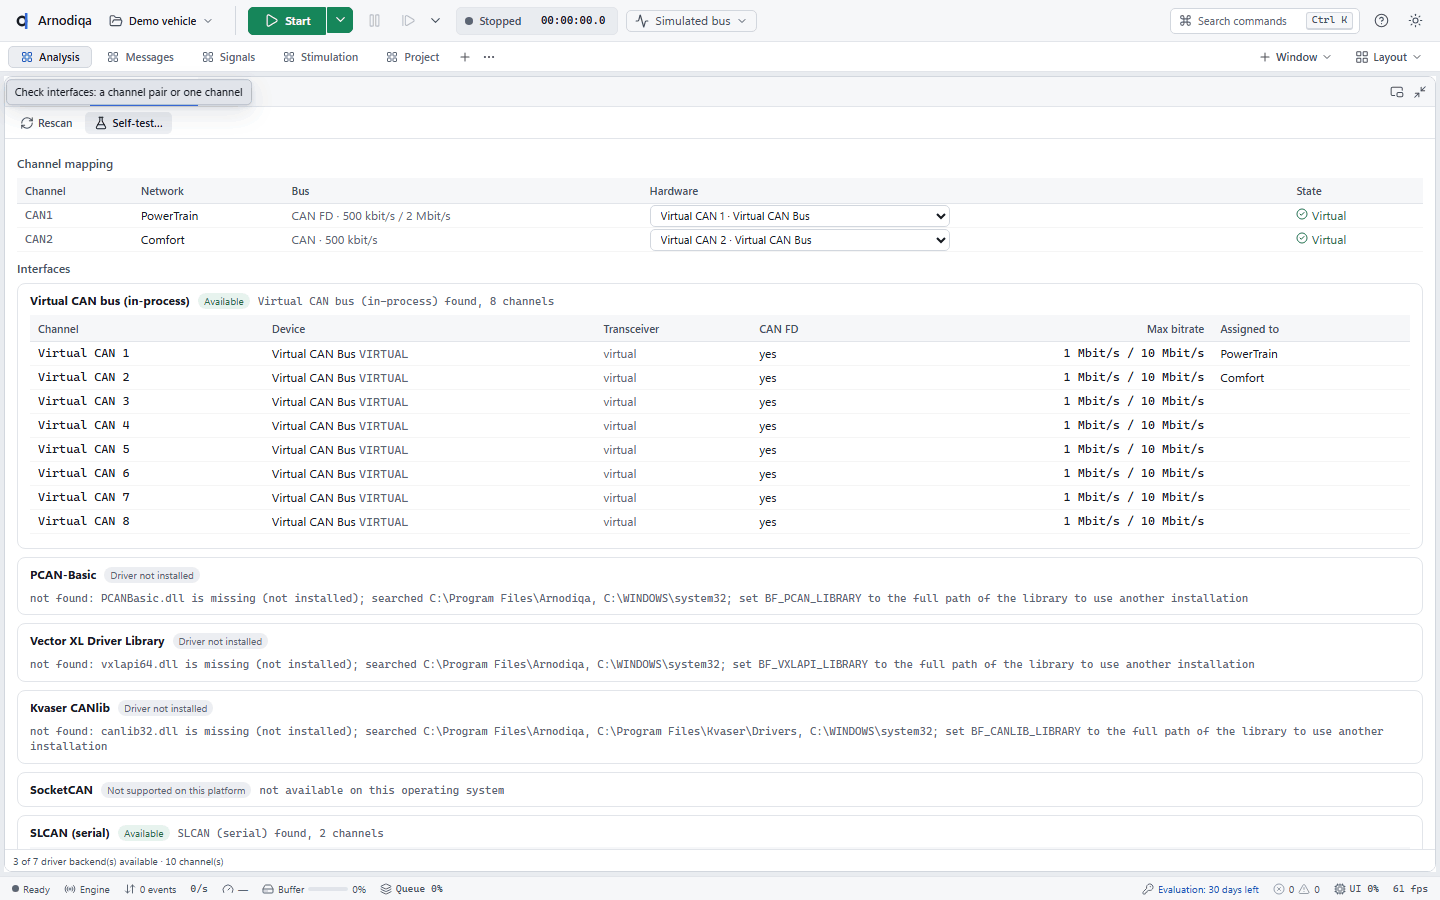Pop out the panel to new window icon
The width and height of the screenshot is (1440, 900).
click(1397, 92)
